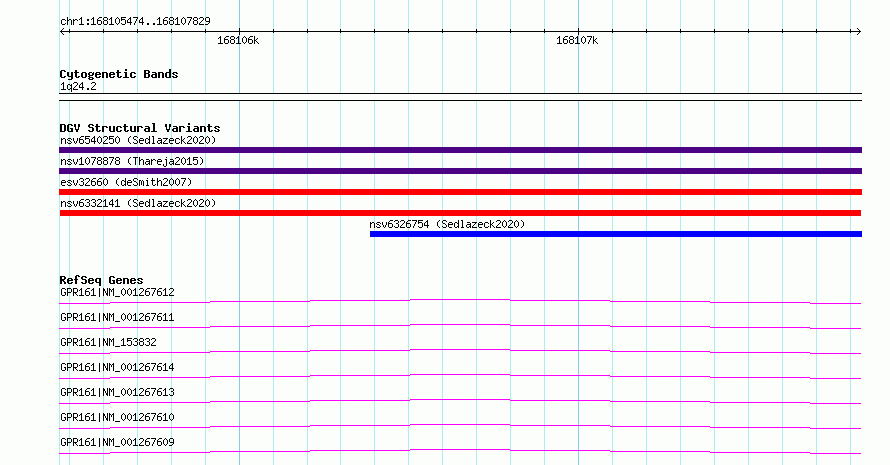Click the nsv6332141 (Sedlazeck2020) label
The image size is (890, 465).
click(138, 203)
